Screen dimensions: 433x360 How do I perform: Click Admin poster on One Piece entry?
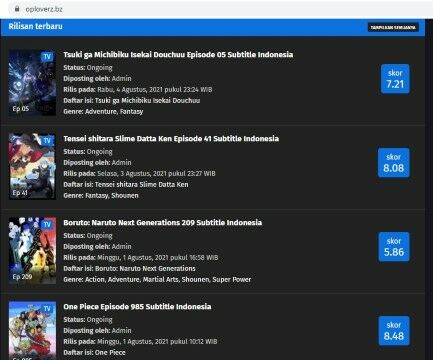coord(121,331)
